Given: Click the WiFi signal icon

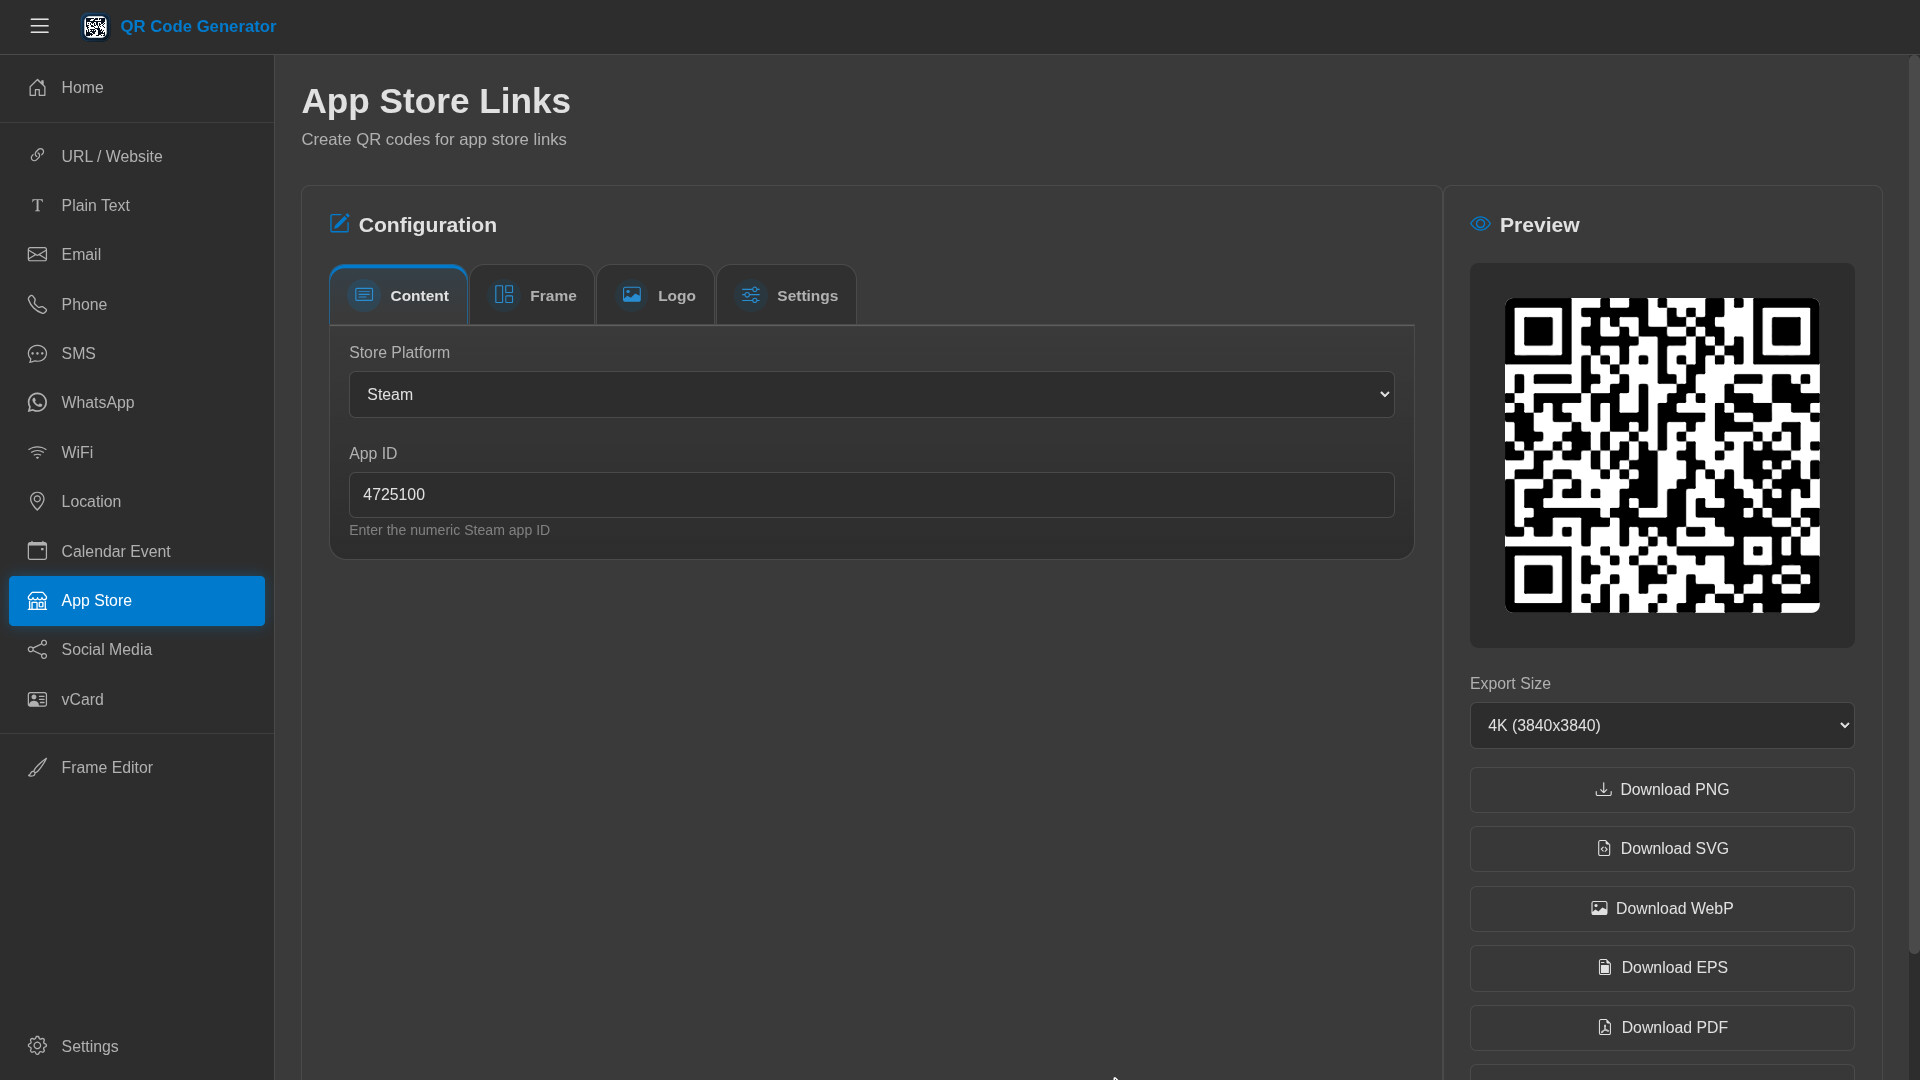Looking at the screenshot, I should pyautogui.click(x=37, y=453).
